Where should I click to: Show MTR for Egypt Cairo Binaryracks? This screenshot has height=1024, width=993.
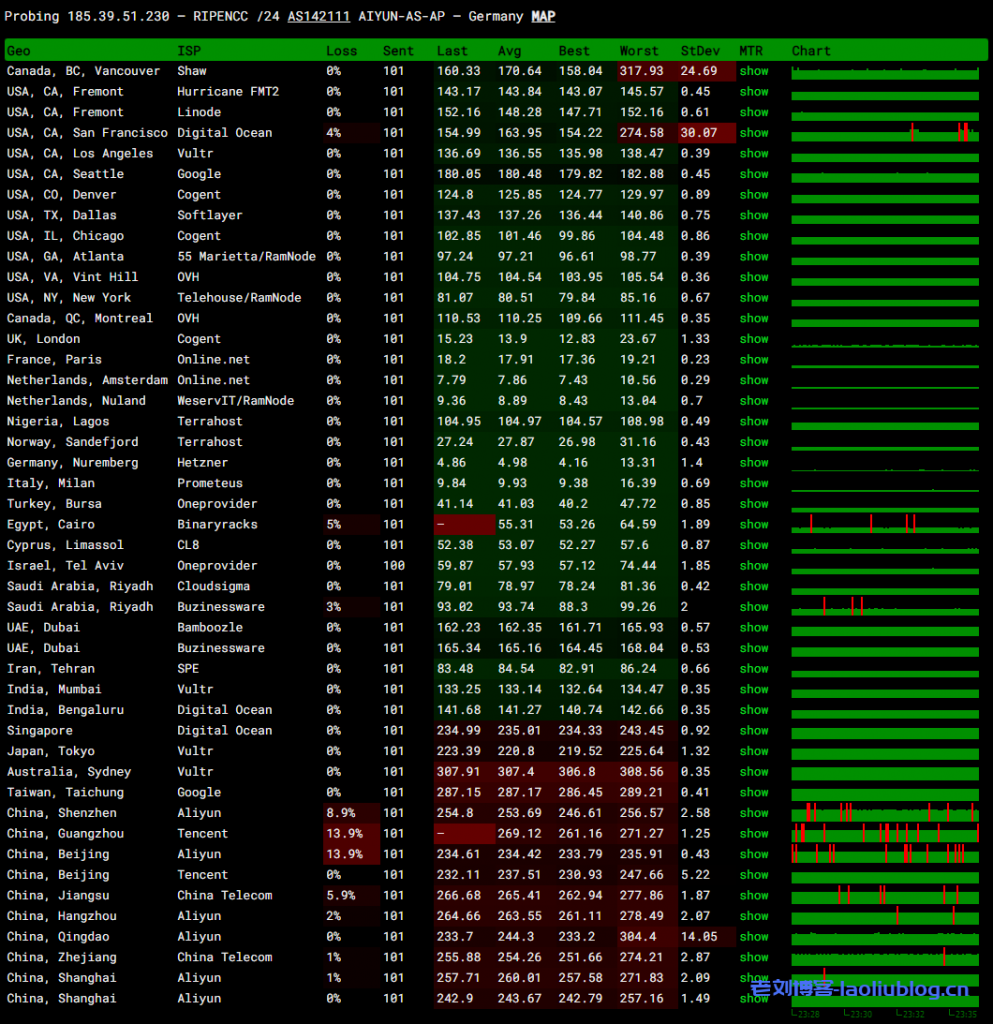[754, 524]
